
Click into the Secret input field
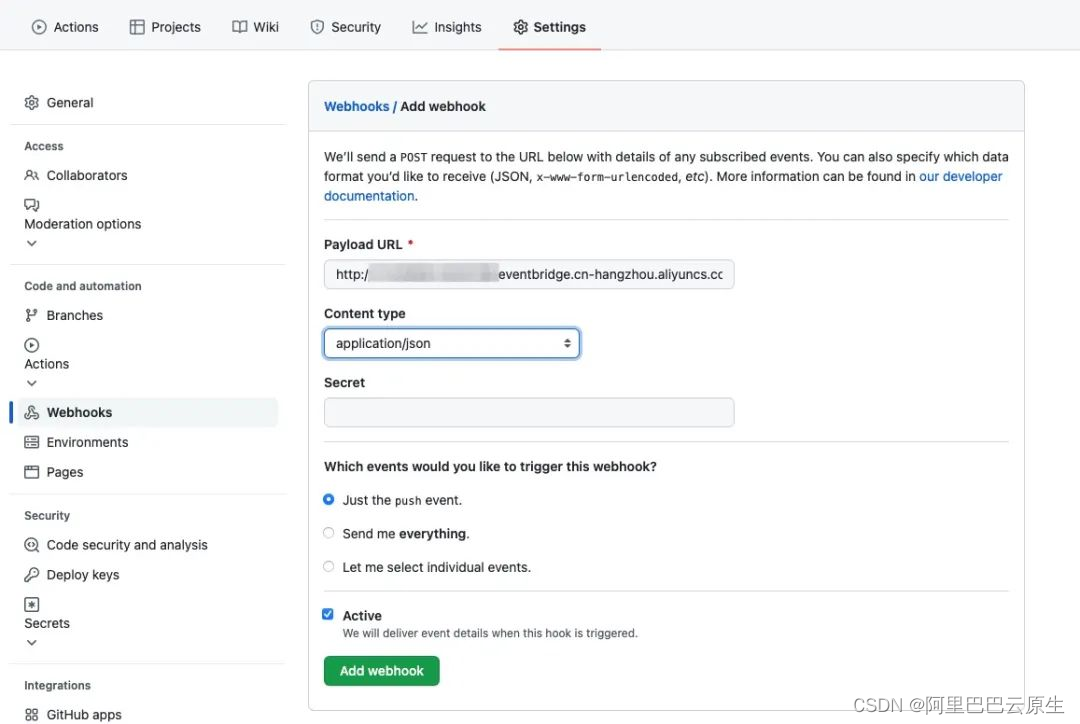tap(529, 412)
